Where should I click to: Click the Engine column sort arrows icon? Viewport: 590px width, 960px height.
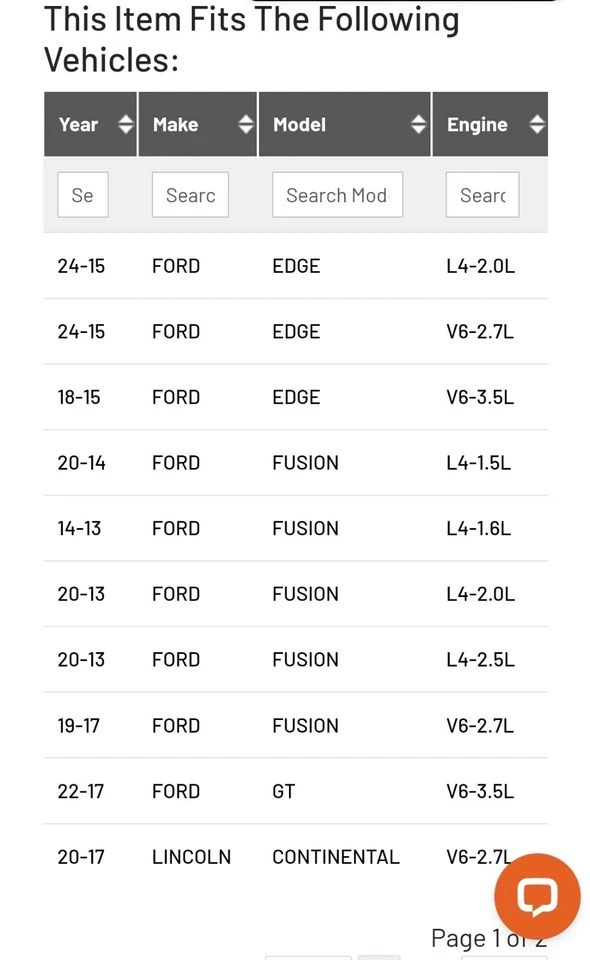(537, 124)
